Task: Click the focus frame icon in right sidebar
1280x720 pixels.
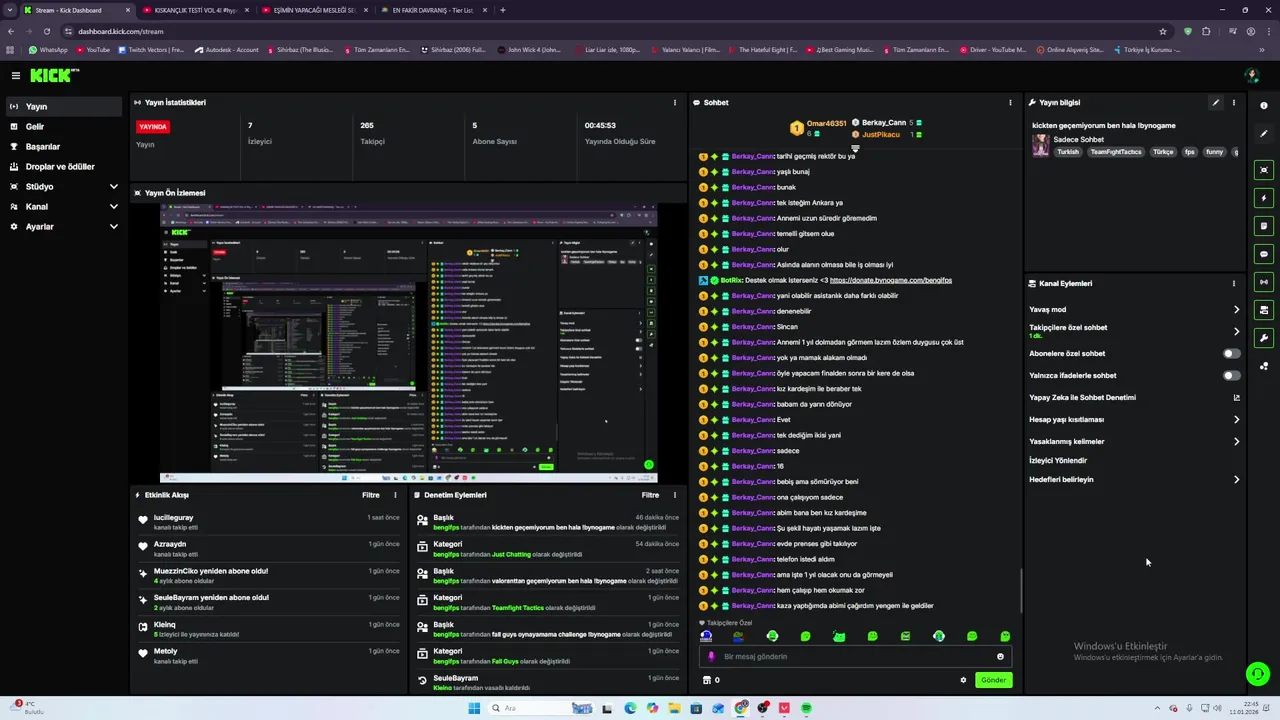Action: (x=1264, y=170)
